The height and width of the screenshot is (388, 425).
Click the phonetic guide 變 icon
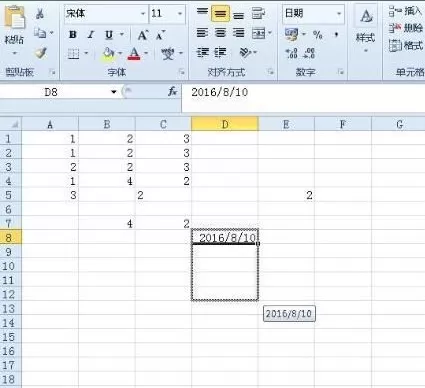tap(168, 53)
